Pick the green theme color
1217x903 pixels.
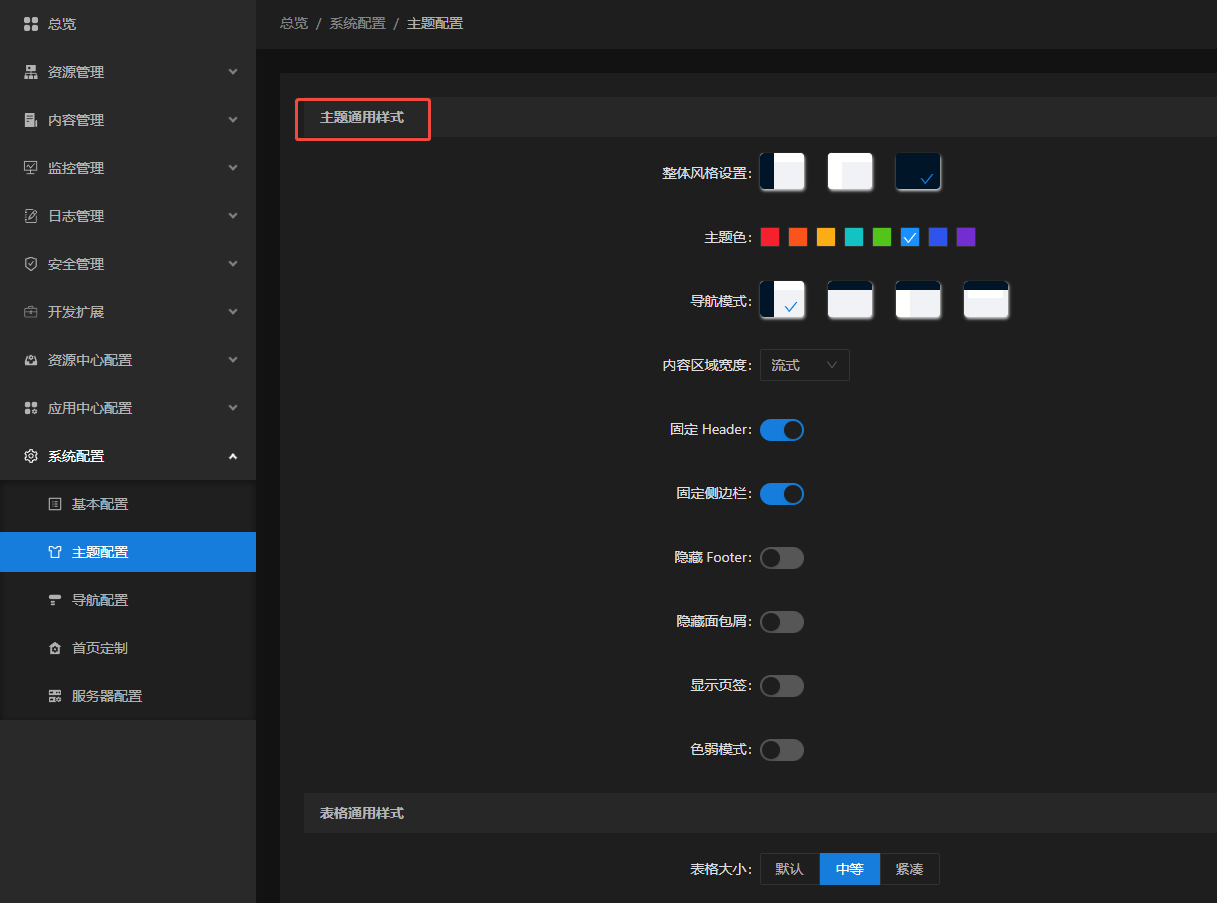(882, 237)
